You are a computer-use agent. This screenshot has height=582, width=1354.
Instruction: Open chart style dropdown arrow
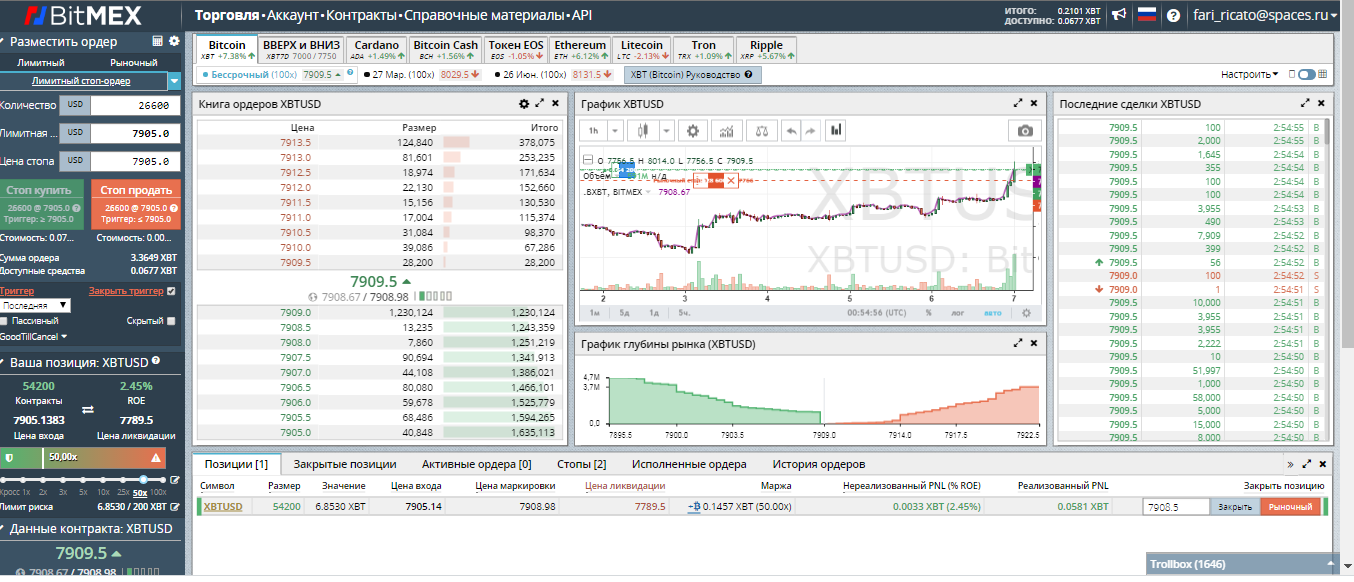666,131
